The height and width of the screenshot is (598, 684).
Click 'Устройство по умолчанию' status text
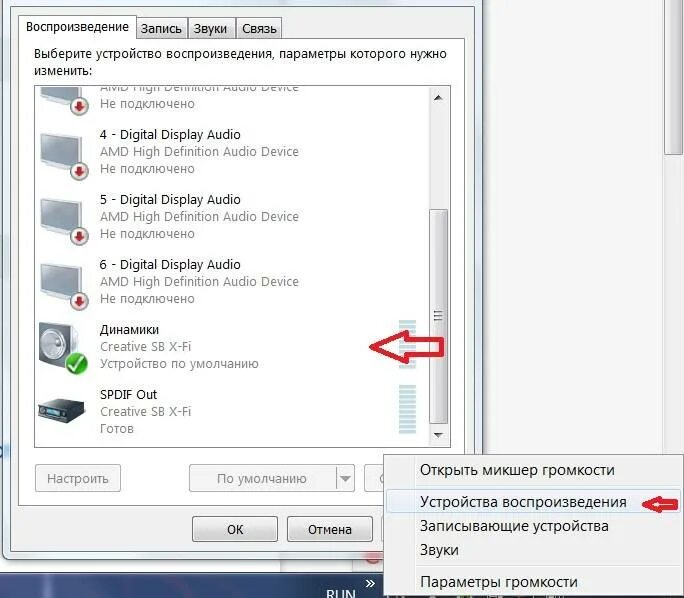[x=179, y=364]
